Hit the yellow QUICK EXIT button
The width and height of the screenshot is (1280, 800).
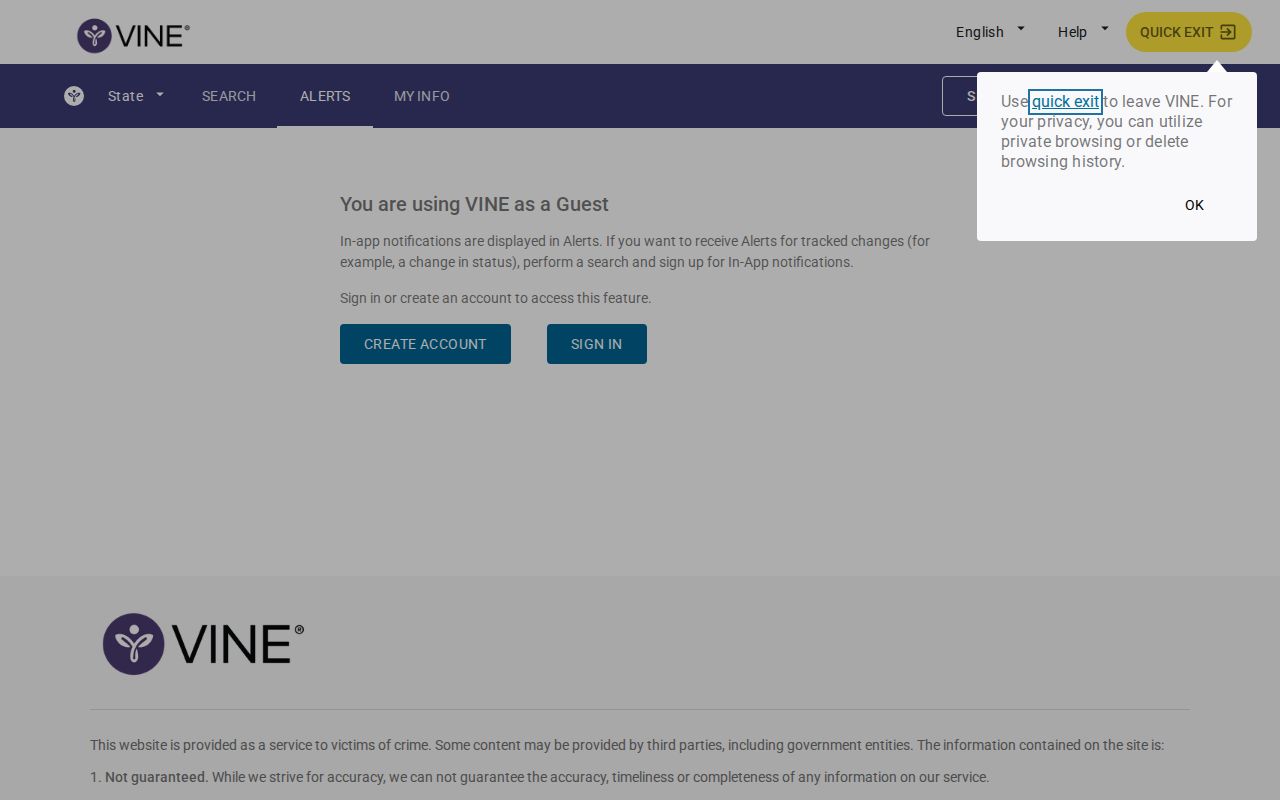tap(1189, 32)
